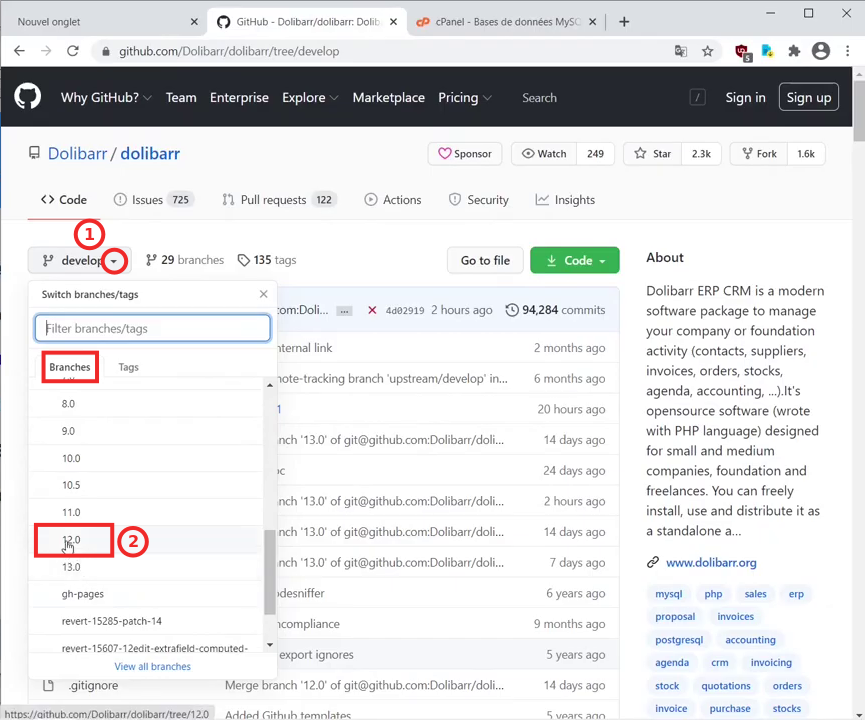The image size is (865, 720).
Task: Click the GitHub Octocat logo
Action: pyautogui.click(x=27, y=97)
